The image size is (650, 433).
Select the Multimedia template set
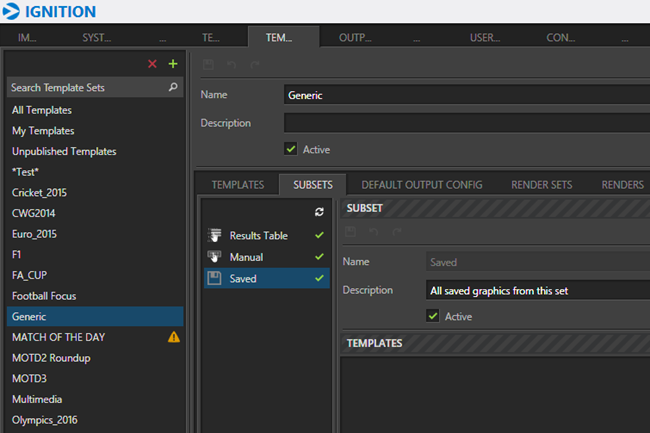95,399
